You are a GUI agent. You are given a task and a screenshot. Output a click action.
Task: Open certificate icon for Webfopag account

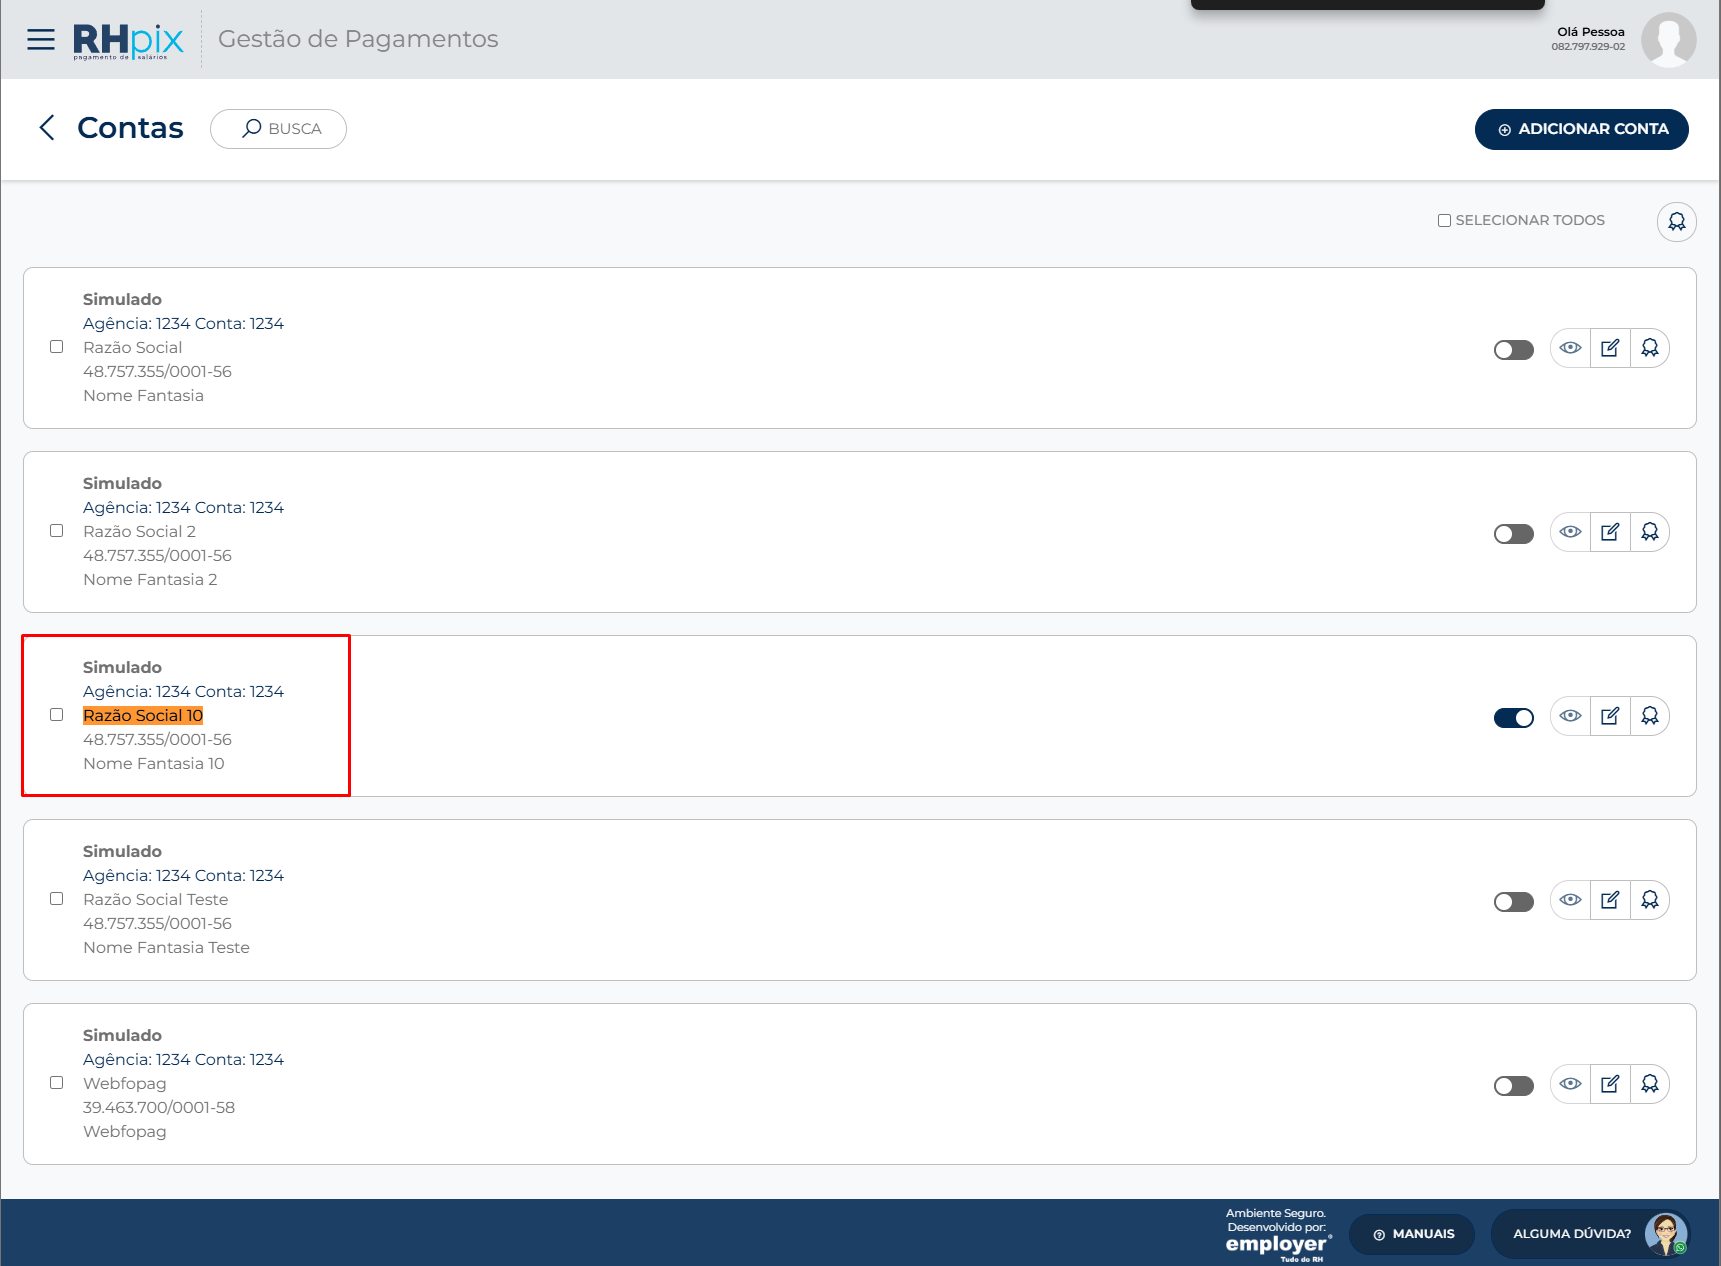point(1650,1084)
